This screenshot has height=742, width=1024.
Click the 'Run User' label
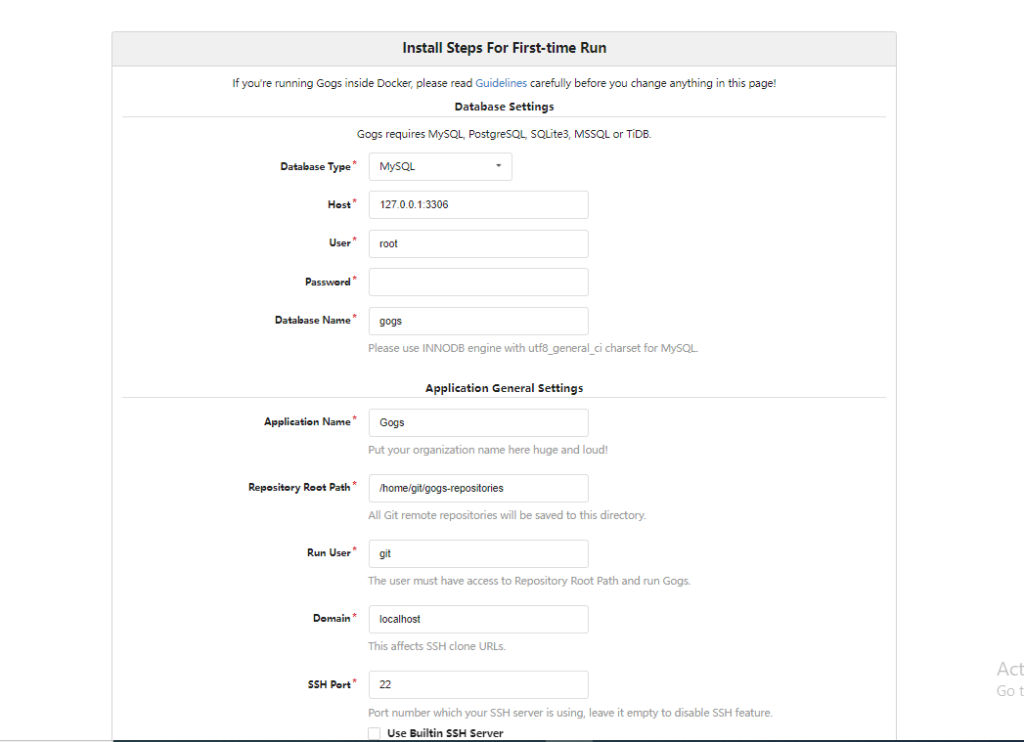pyautogui.click(x=329, y=553)
